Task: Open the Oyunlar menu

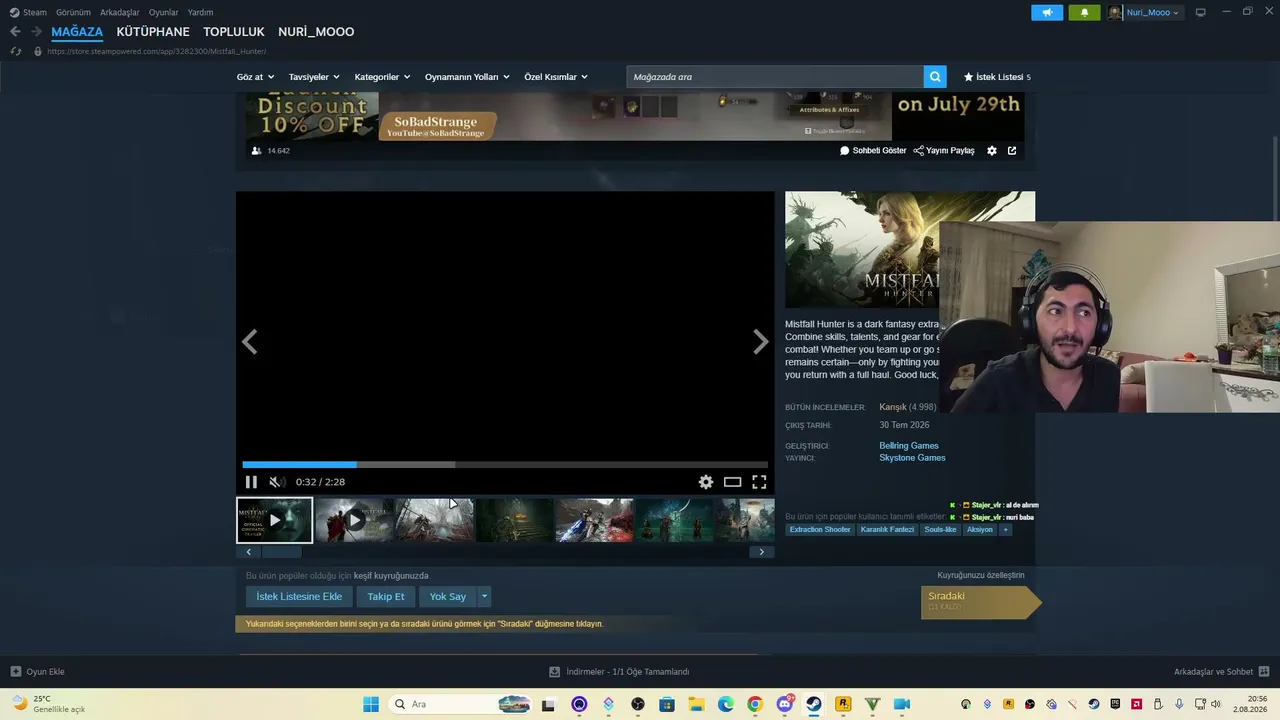Action: pos(164,12)
